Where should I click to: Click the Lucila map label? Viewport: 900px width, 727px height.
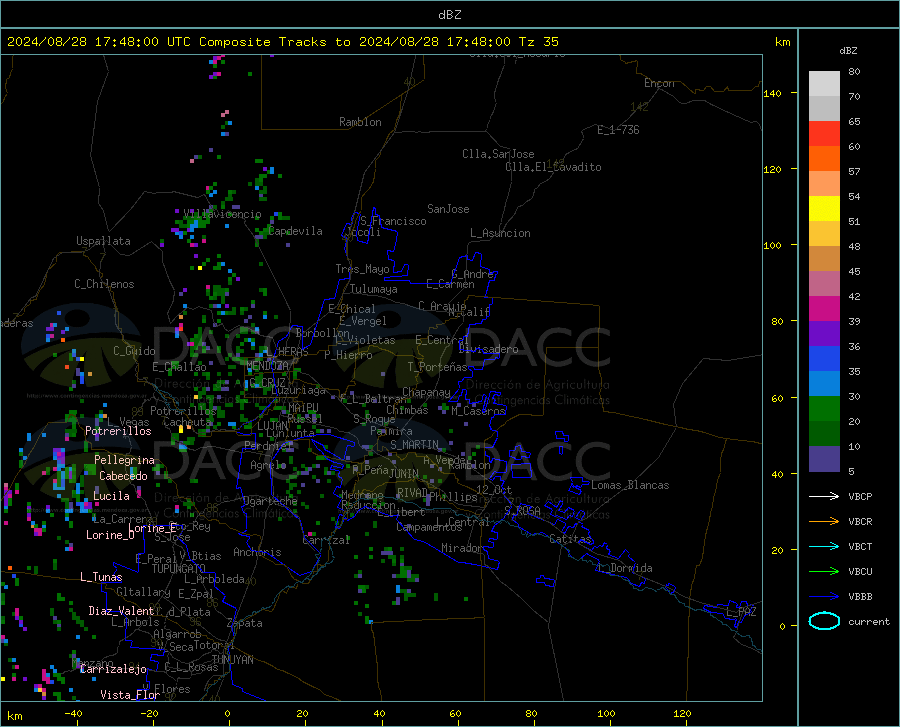point(111,496)
